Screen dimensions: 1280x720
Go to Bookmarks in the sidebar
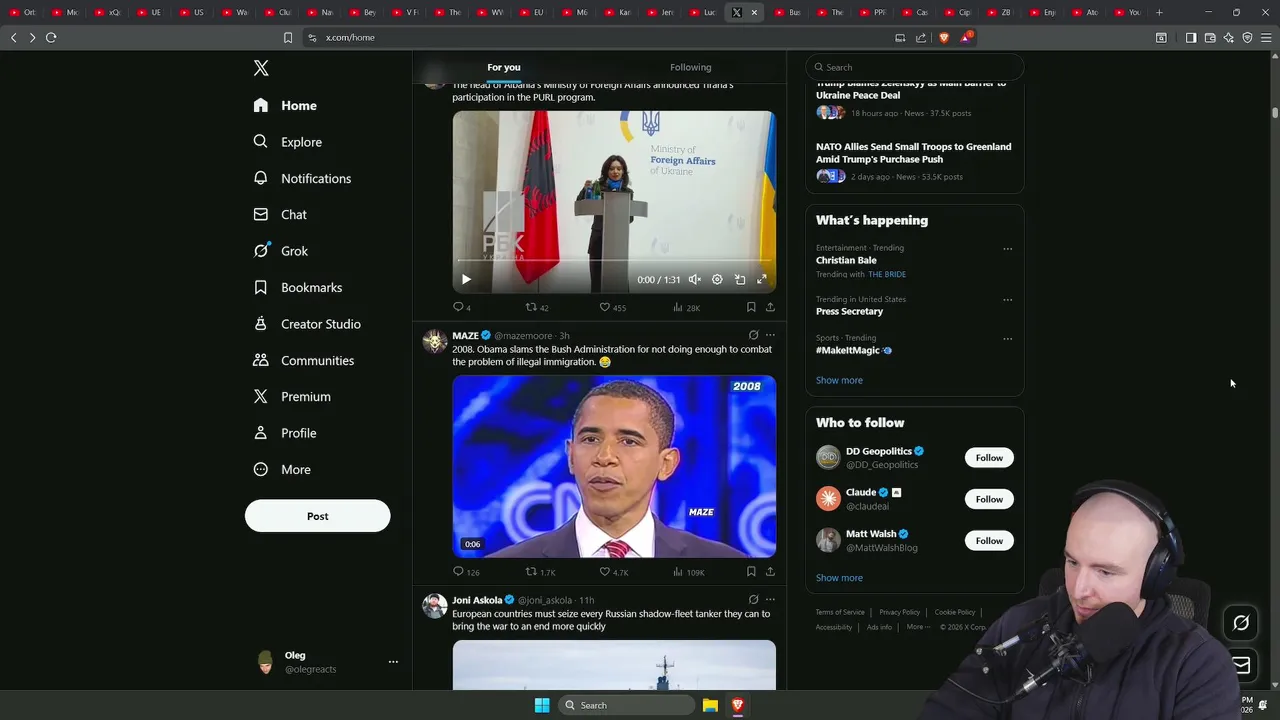coord(298,288)
